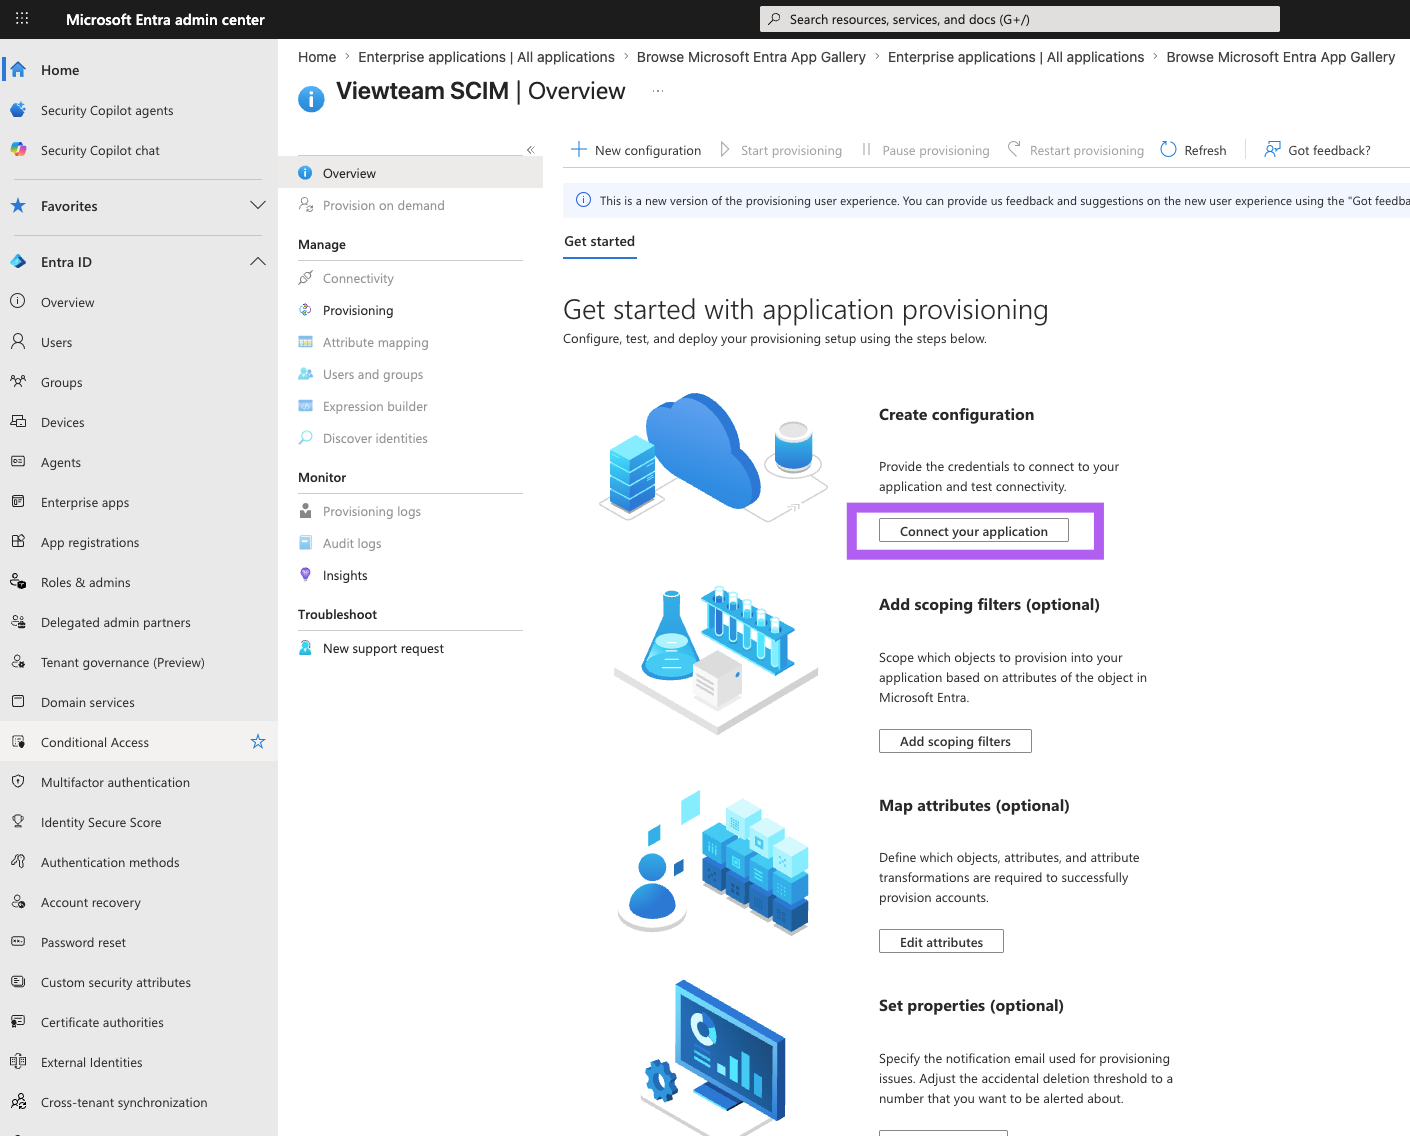Open the Roles & admins icon
The image size is (1410, 1136).
click(x=18, y=582)
